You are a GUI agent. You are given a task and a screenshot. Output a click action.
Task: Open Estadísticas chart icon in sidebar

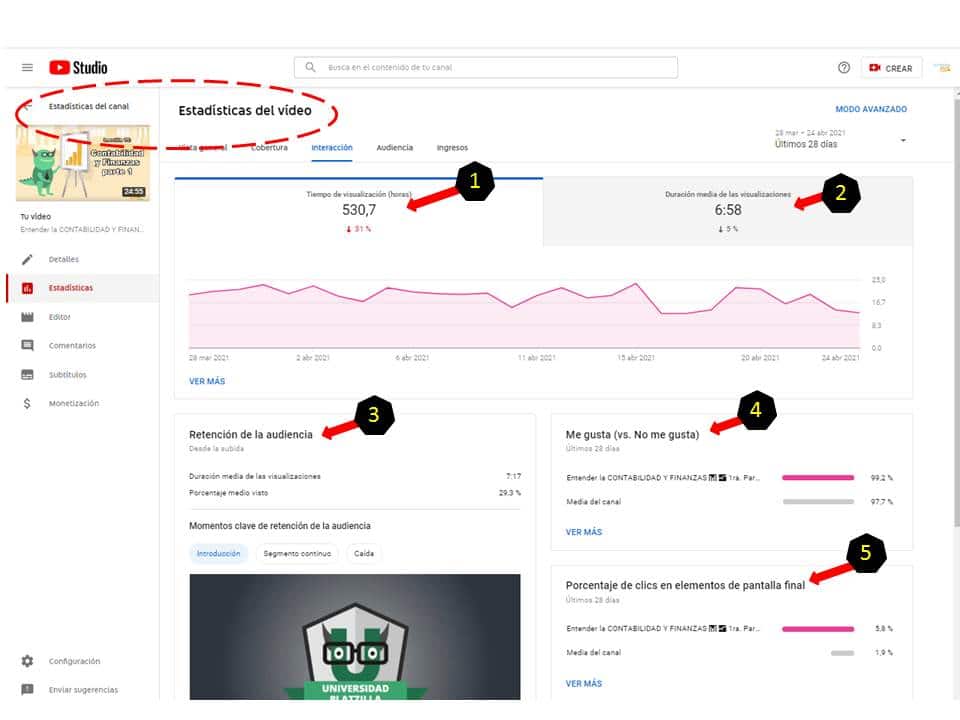tap(27, 288)
